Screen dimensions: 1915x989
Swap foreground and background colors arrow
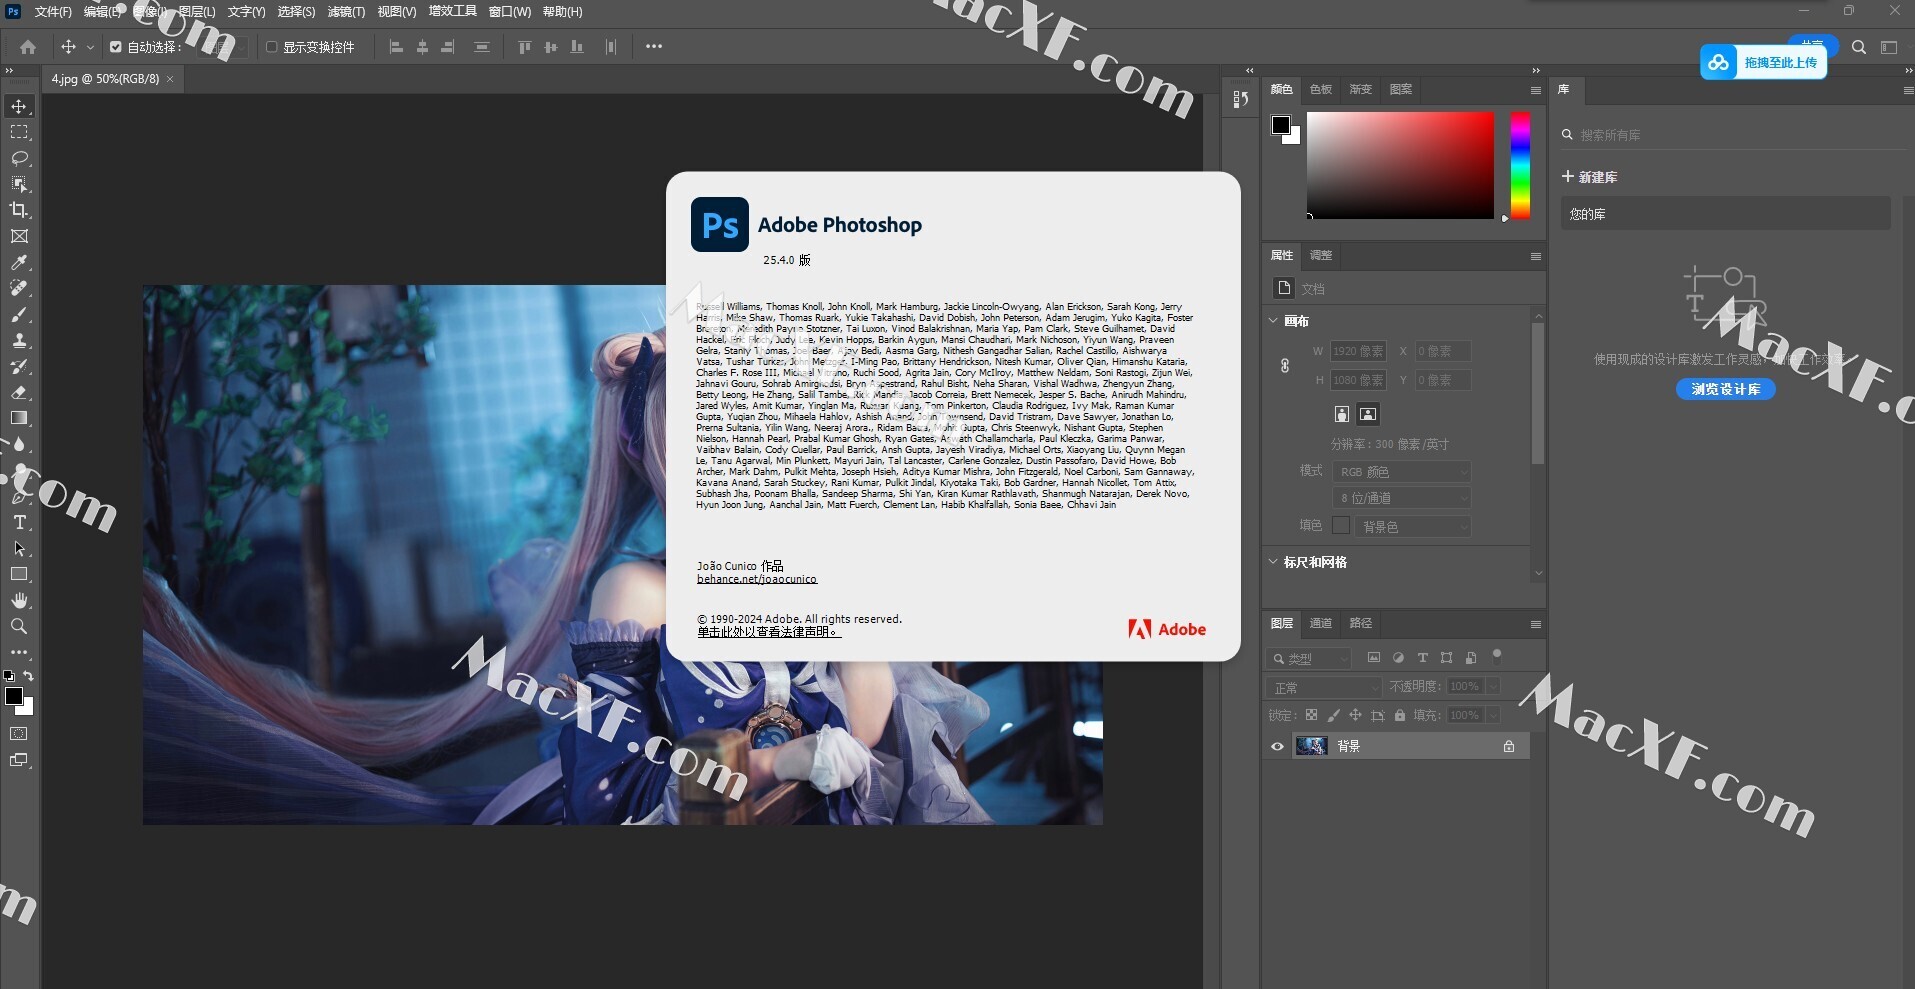coord(28,676)
